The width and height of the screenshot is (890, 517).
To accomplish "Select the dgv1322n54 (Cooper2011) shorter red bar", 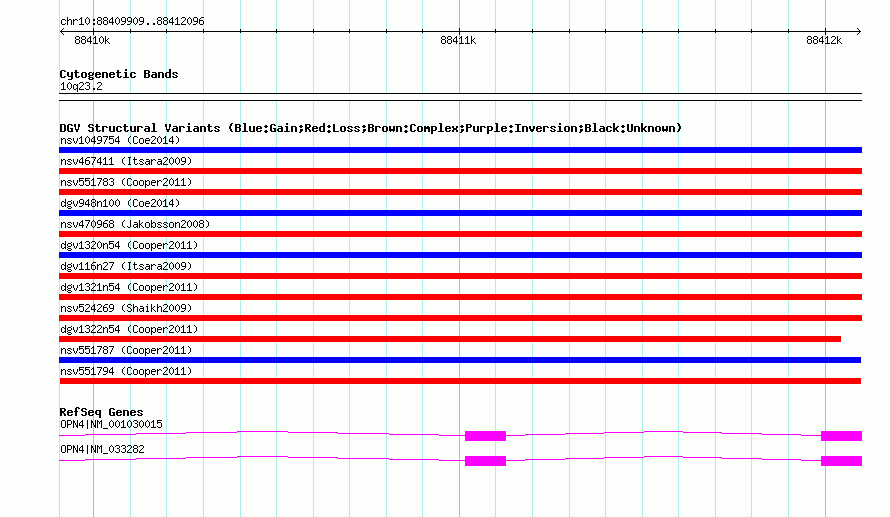I will (x=450, y=339).
